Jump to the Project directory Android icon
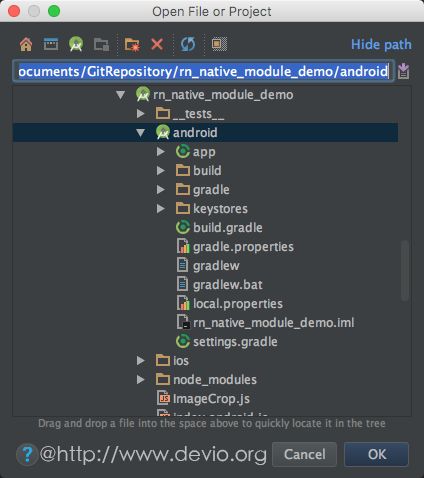 76,44
